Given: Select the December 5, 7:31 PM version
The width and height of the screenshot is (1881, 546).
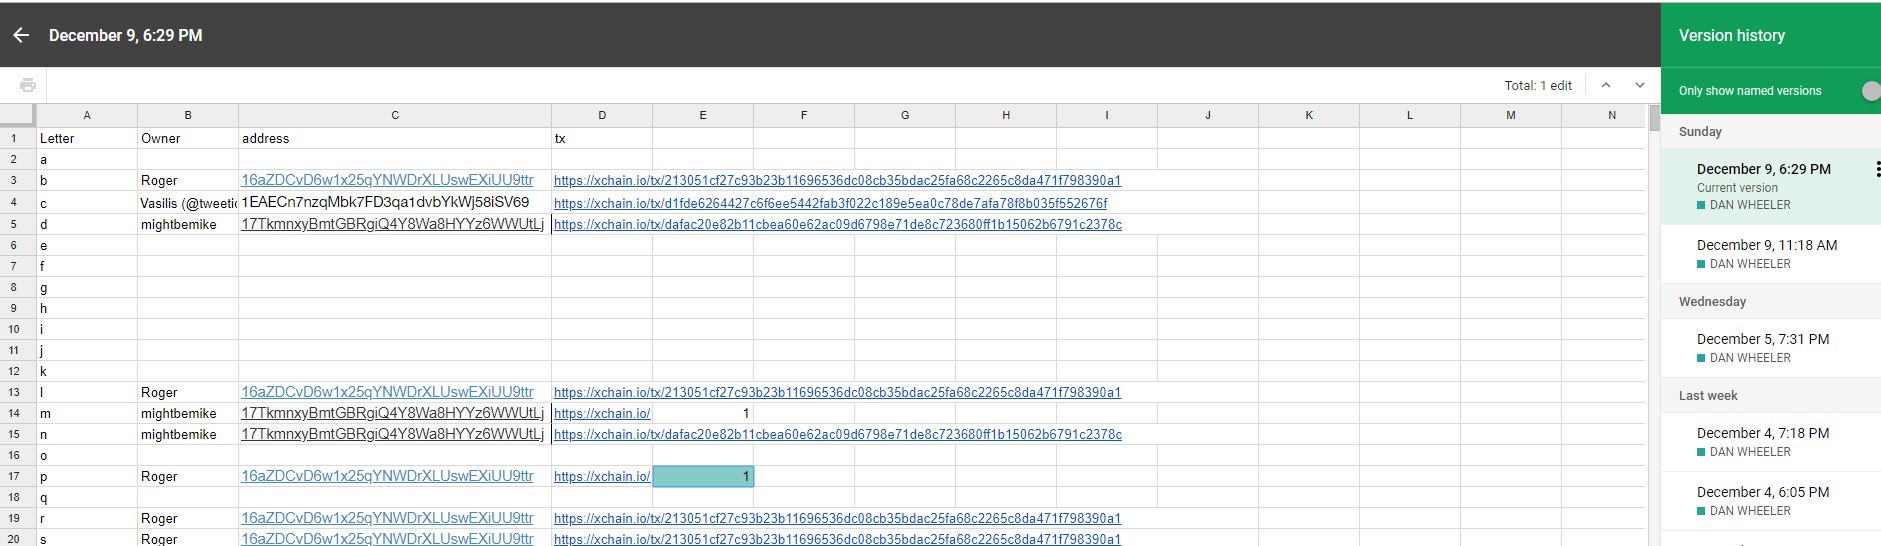Looking at the screenshot, I should tap(1771, 348).
